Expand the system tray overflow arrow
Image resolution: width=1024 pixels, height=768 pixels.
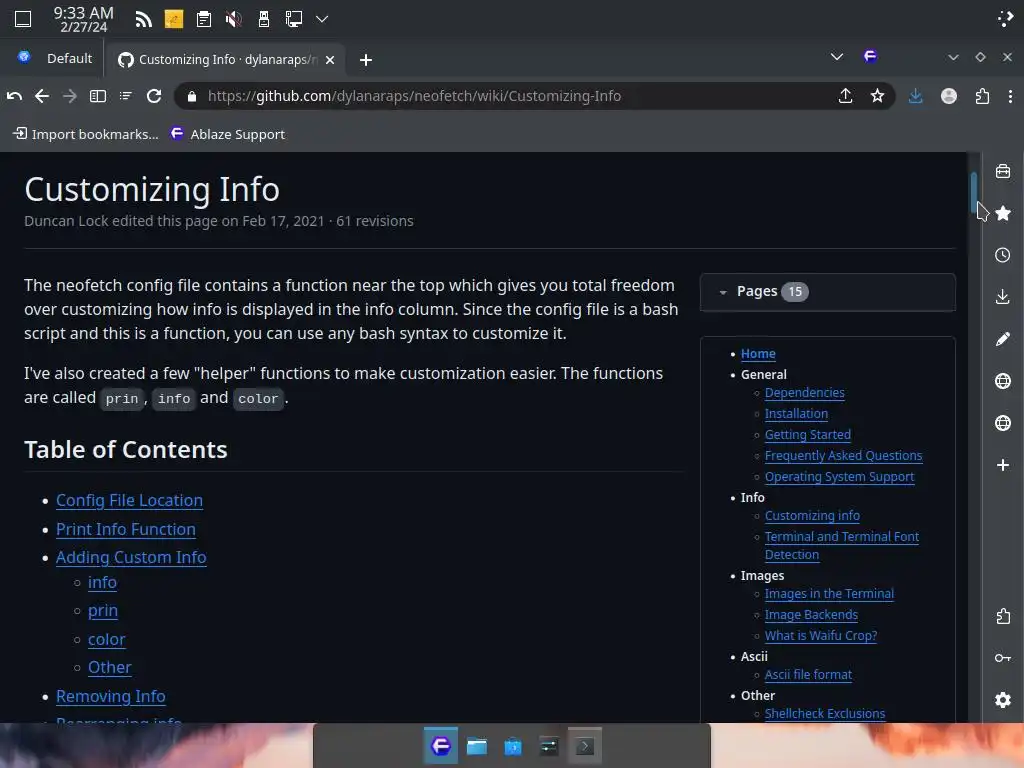(x=322, y=19)
